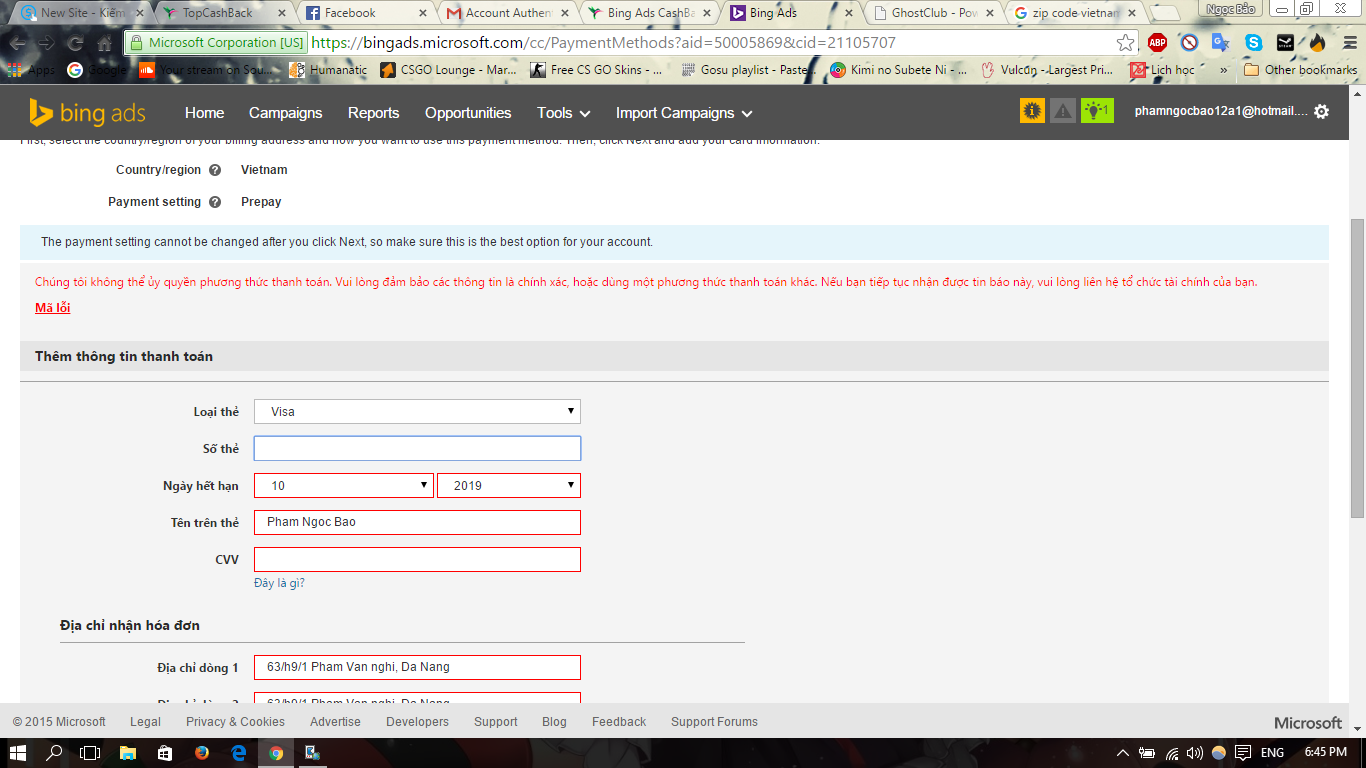Open the Windows Store taskbar icon
This screenshot has width=1366, height=768.
(165, 753)
